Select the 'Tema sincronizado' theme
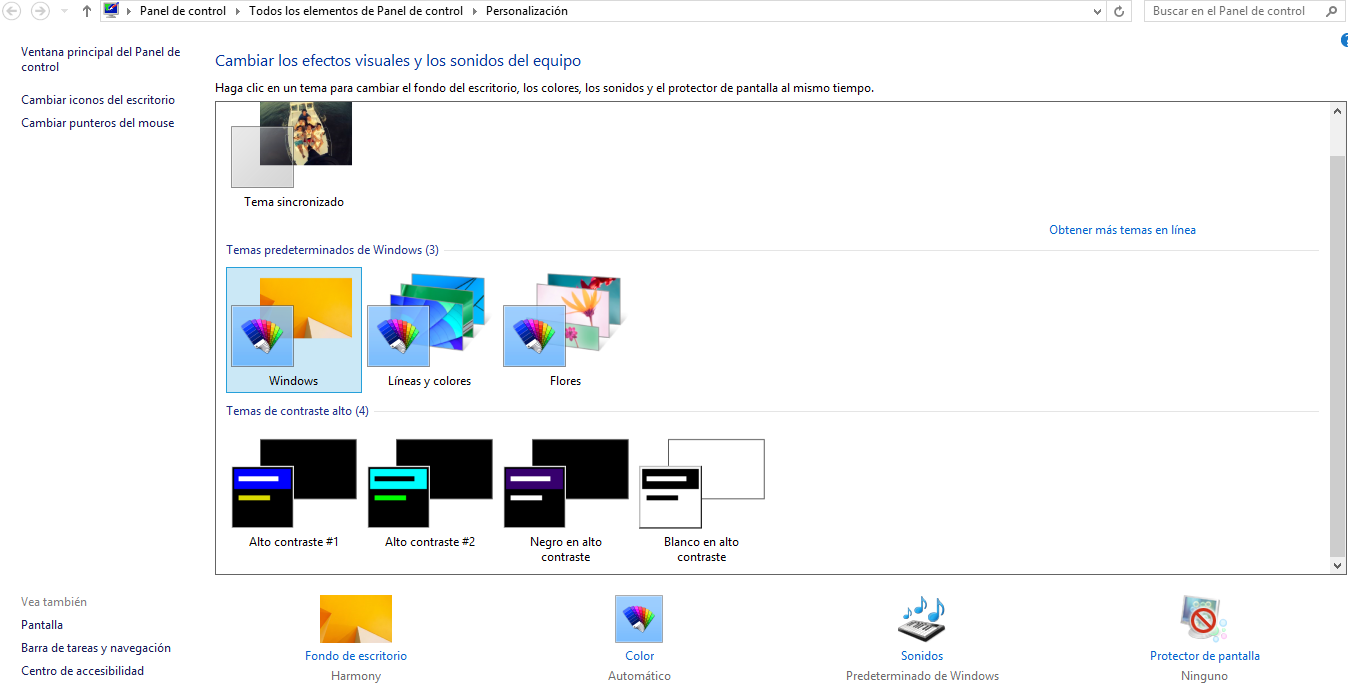 coord(294,155)
